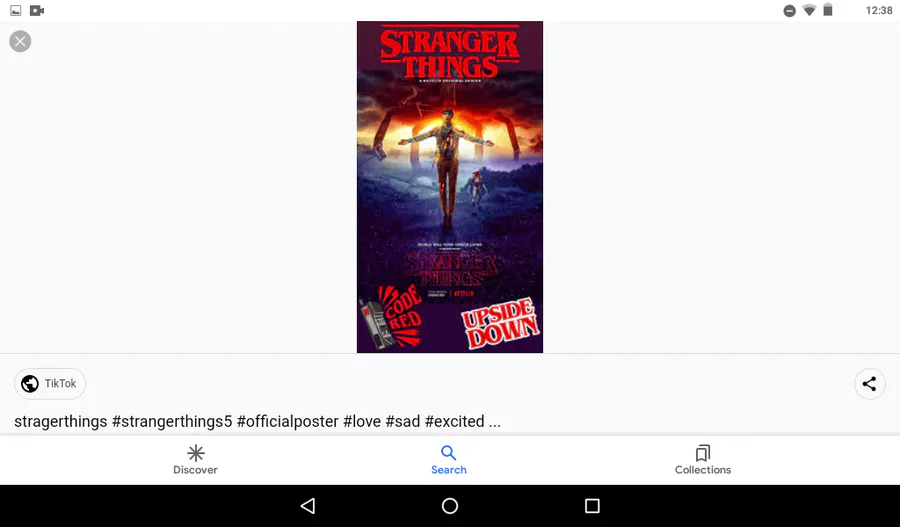
Task: Open the TikTok source chip
Action: 50,383
